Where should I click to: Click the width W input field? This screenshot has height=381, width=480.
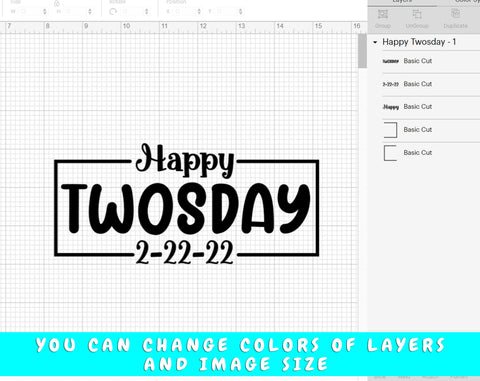click(29, 12)
